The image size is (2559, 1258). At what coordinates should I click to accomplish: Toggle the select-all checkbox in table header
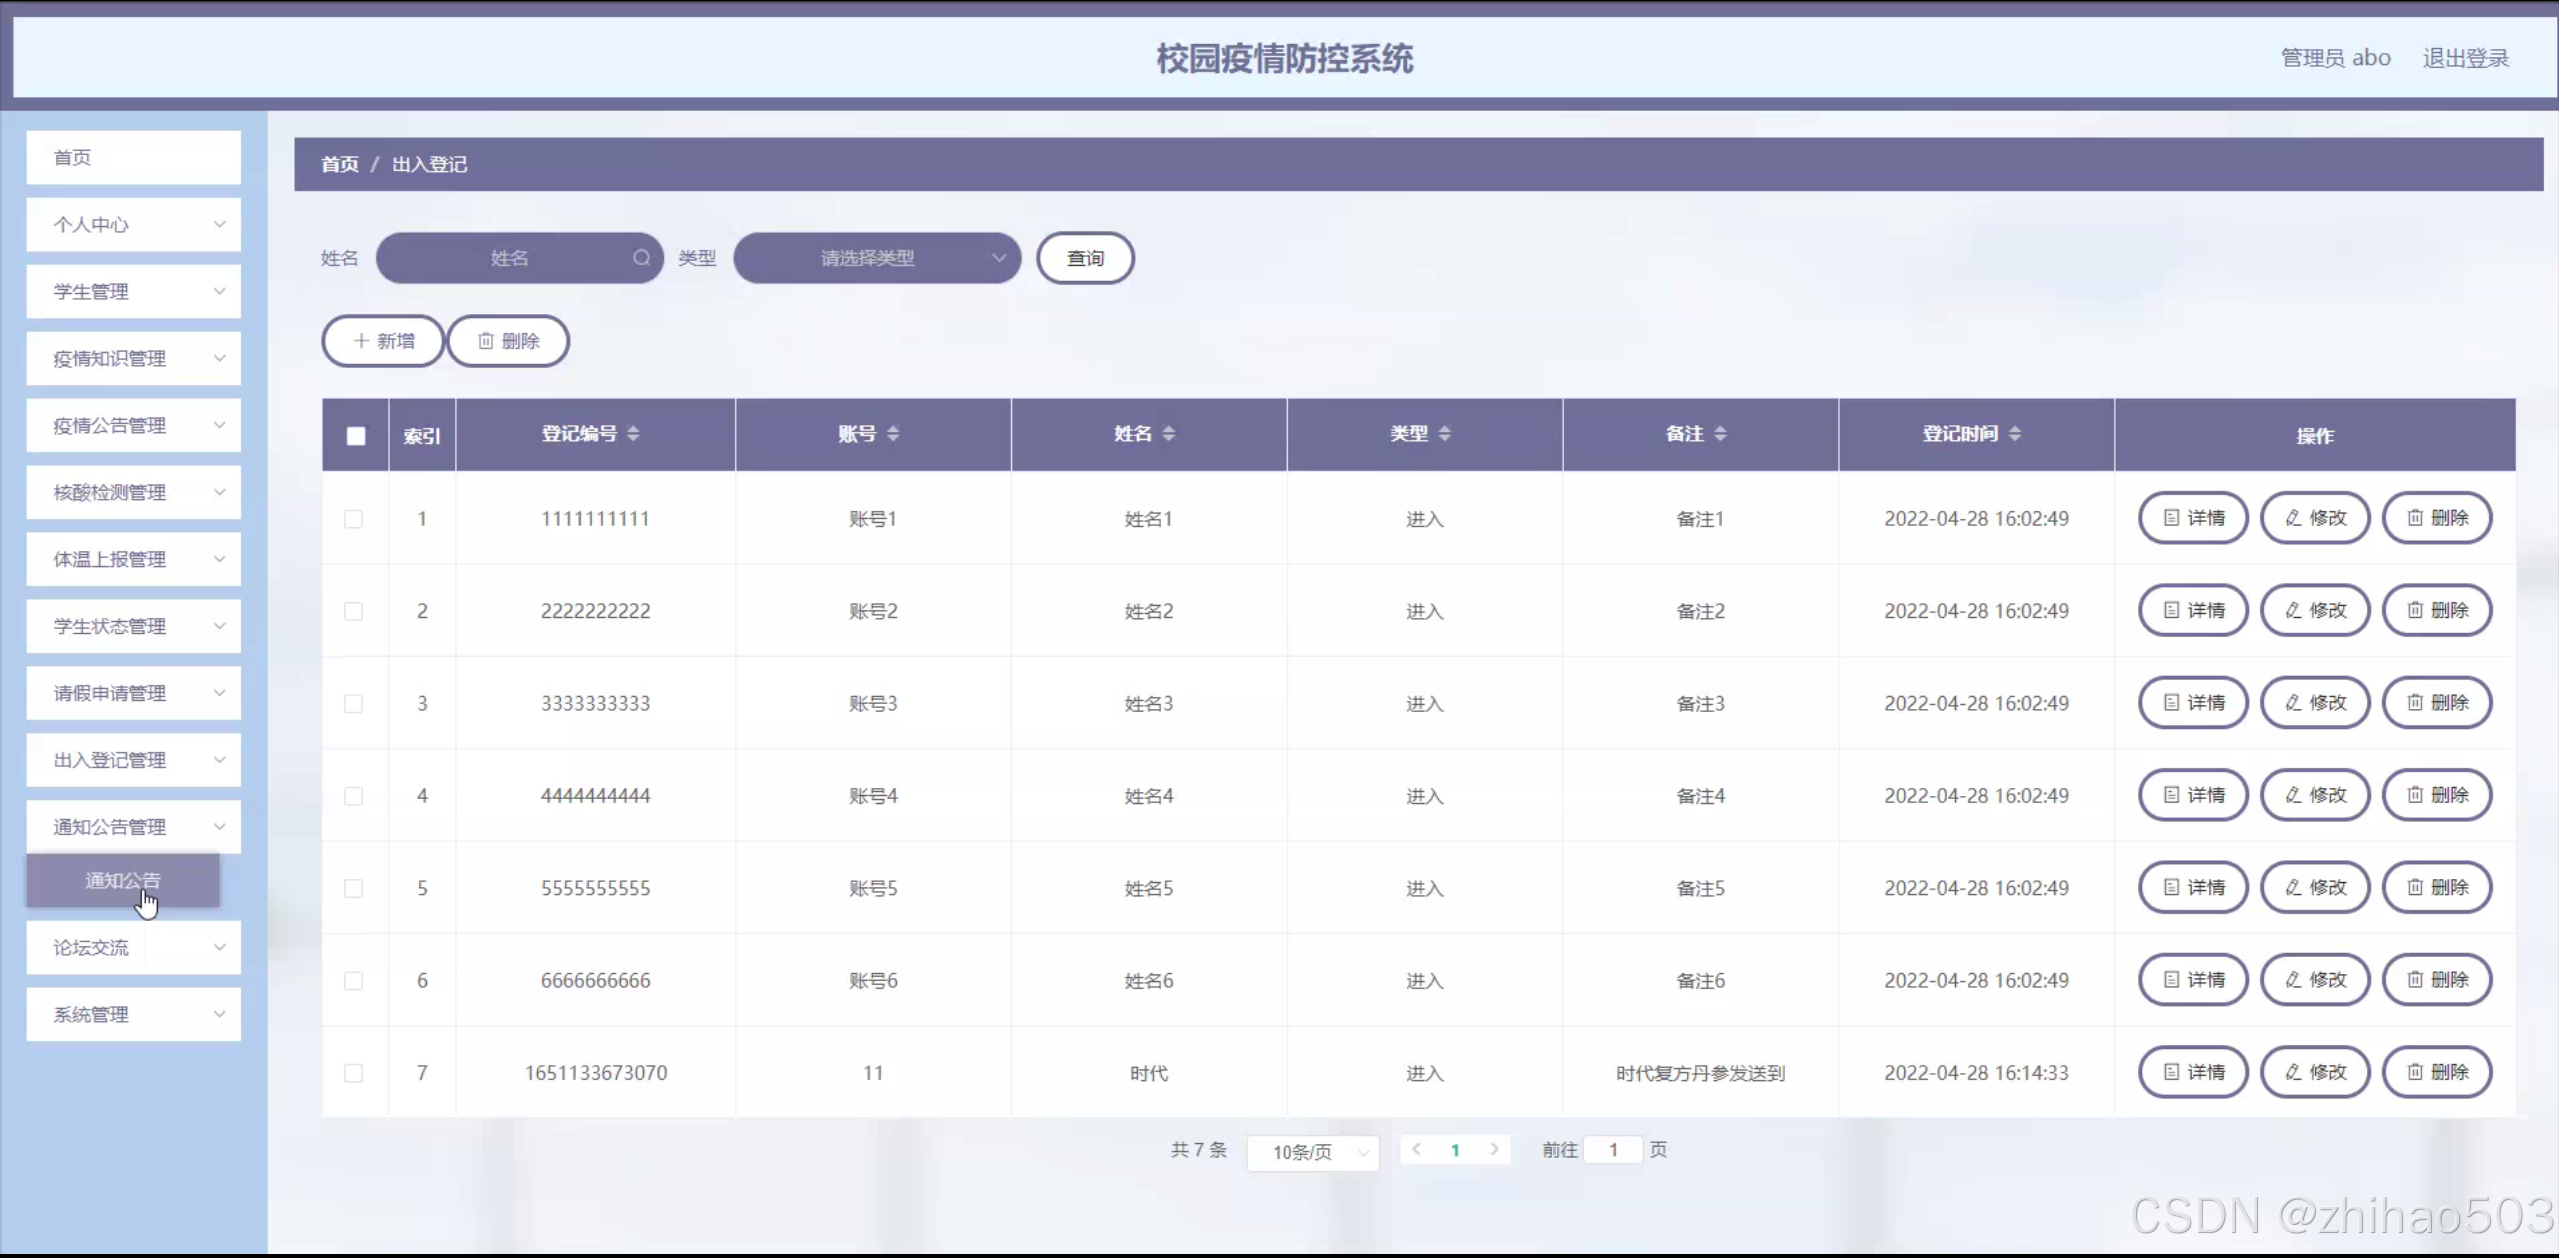click(356, 436)
